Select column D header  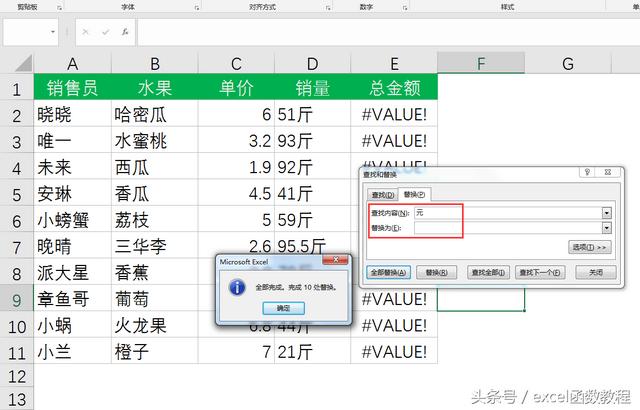click(x=313, y=64)
